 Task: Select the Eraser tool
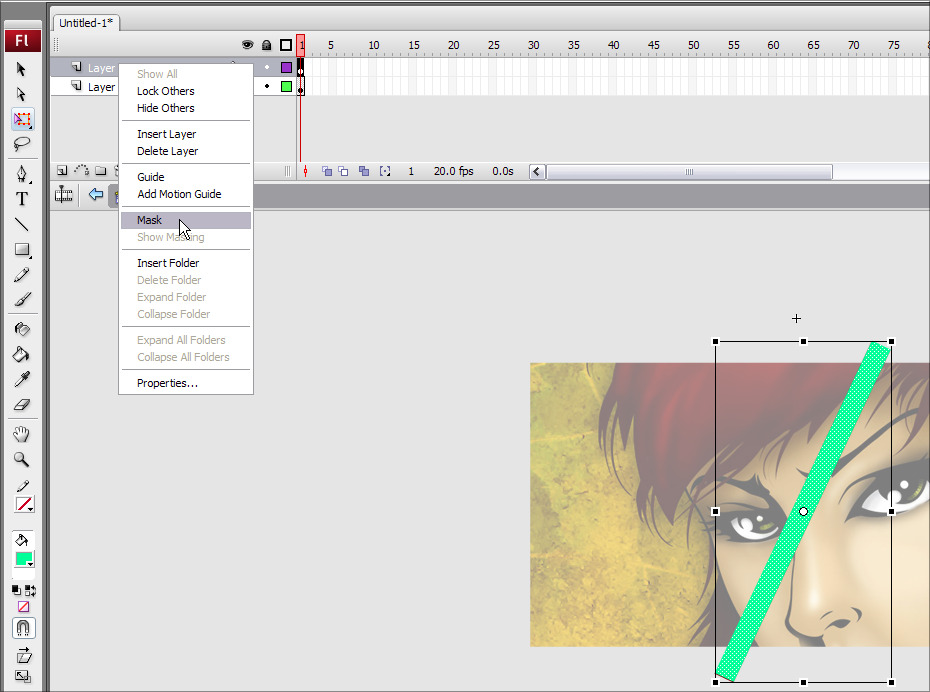point(22,405)
